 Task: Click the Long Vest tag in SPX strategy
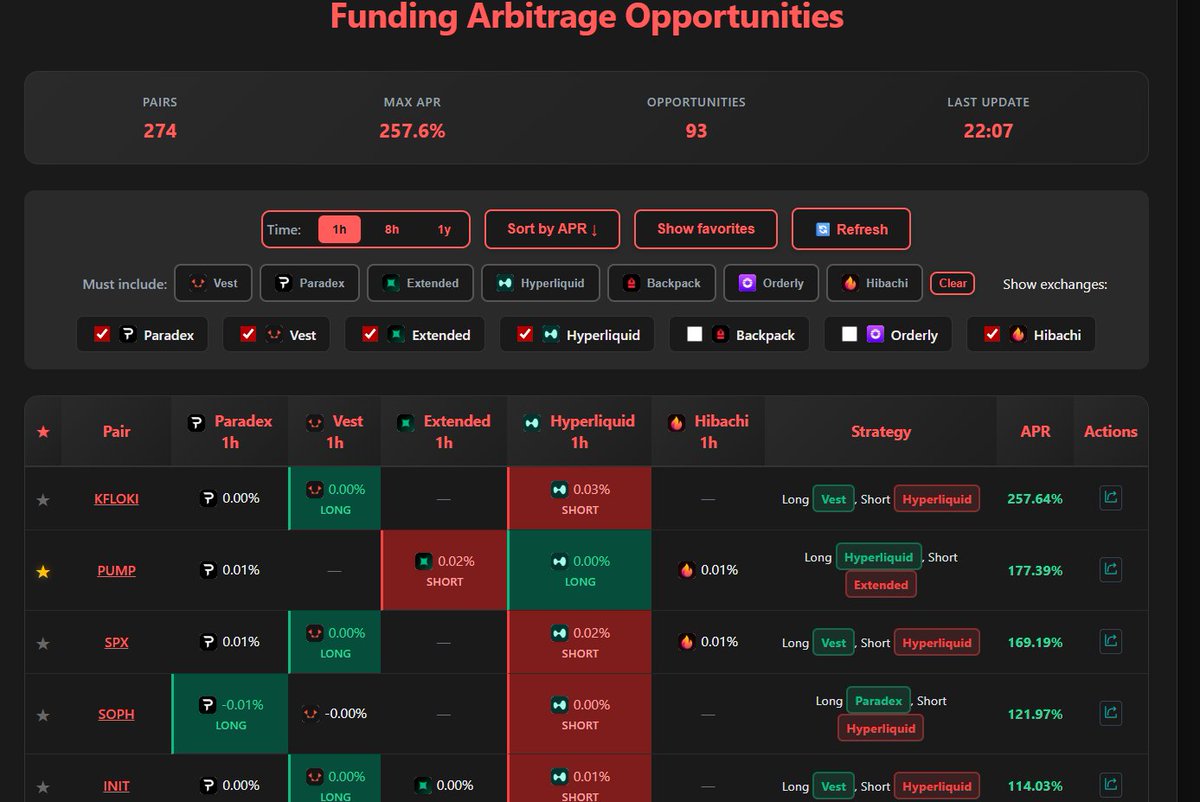(833, 643)
